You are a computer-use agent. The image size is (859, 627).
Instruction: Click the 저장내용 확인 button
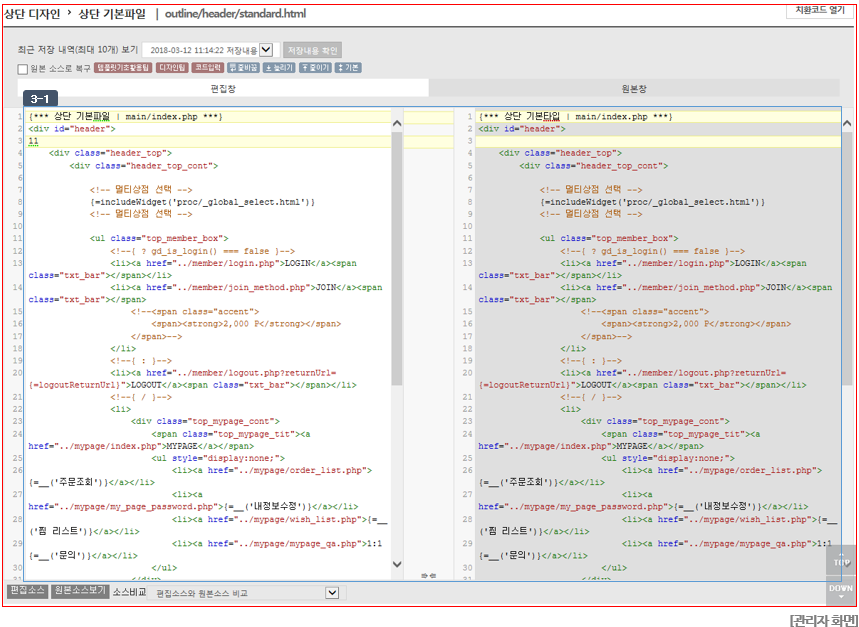click(x=313, y=50)
